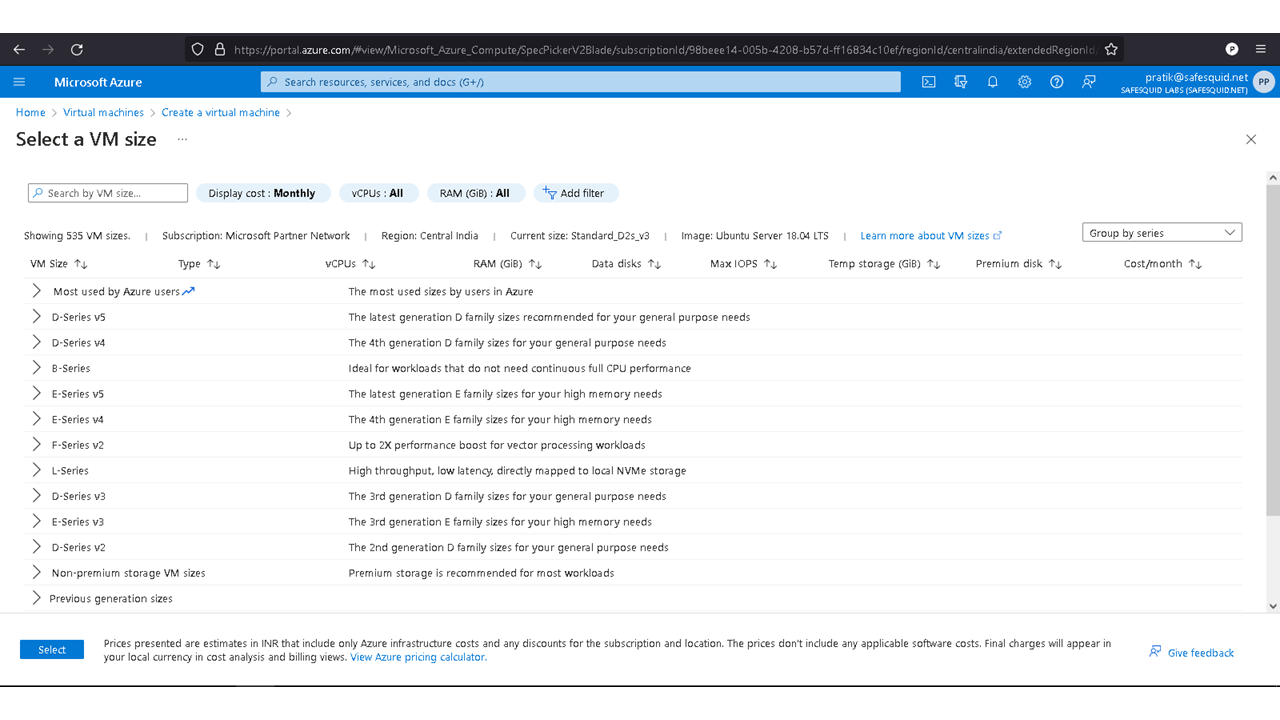
Task: Open the RAM (GiB) All filter pill
Action: [x=475, y=193]
